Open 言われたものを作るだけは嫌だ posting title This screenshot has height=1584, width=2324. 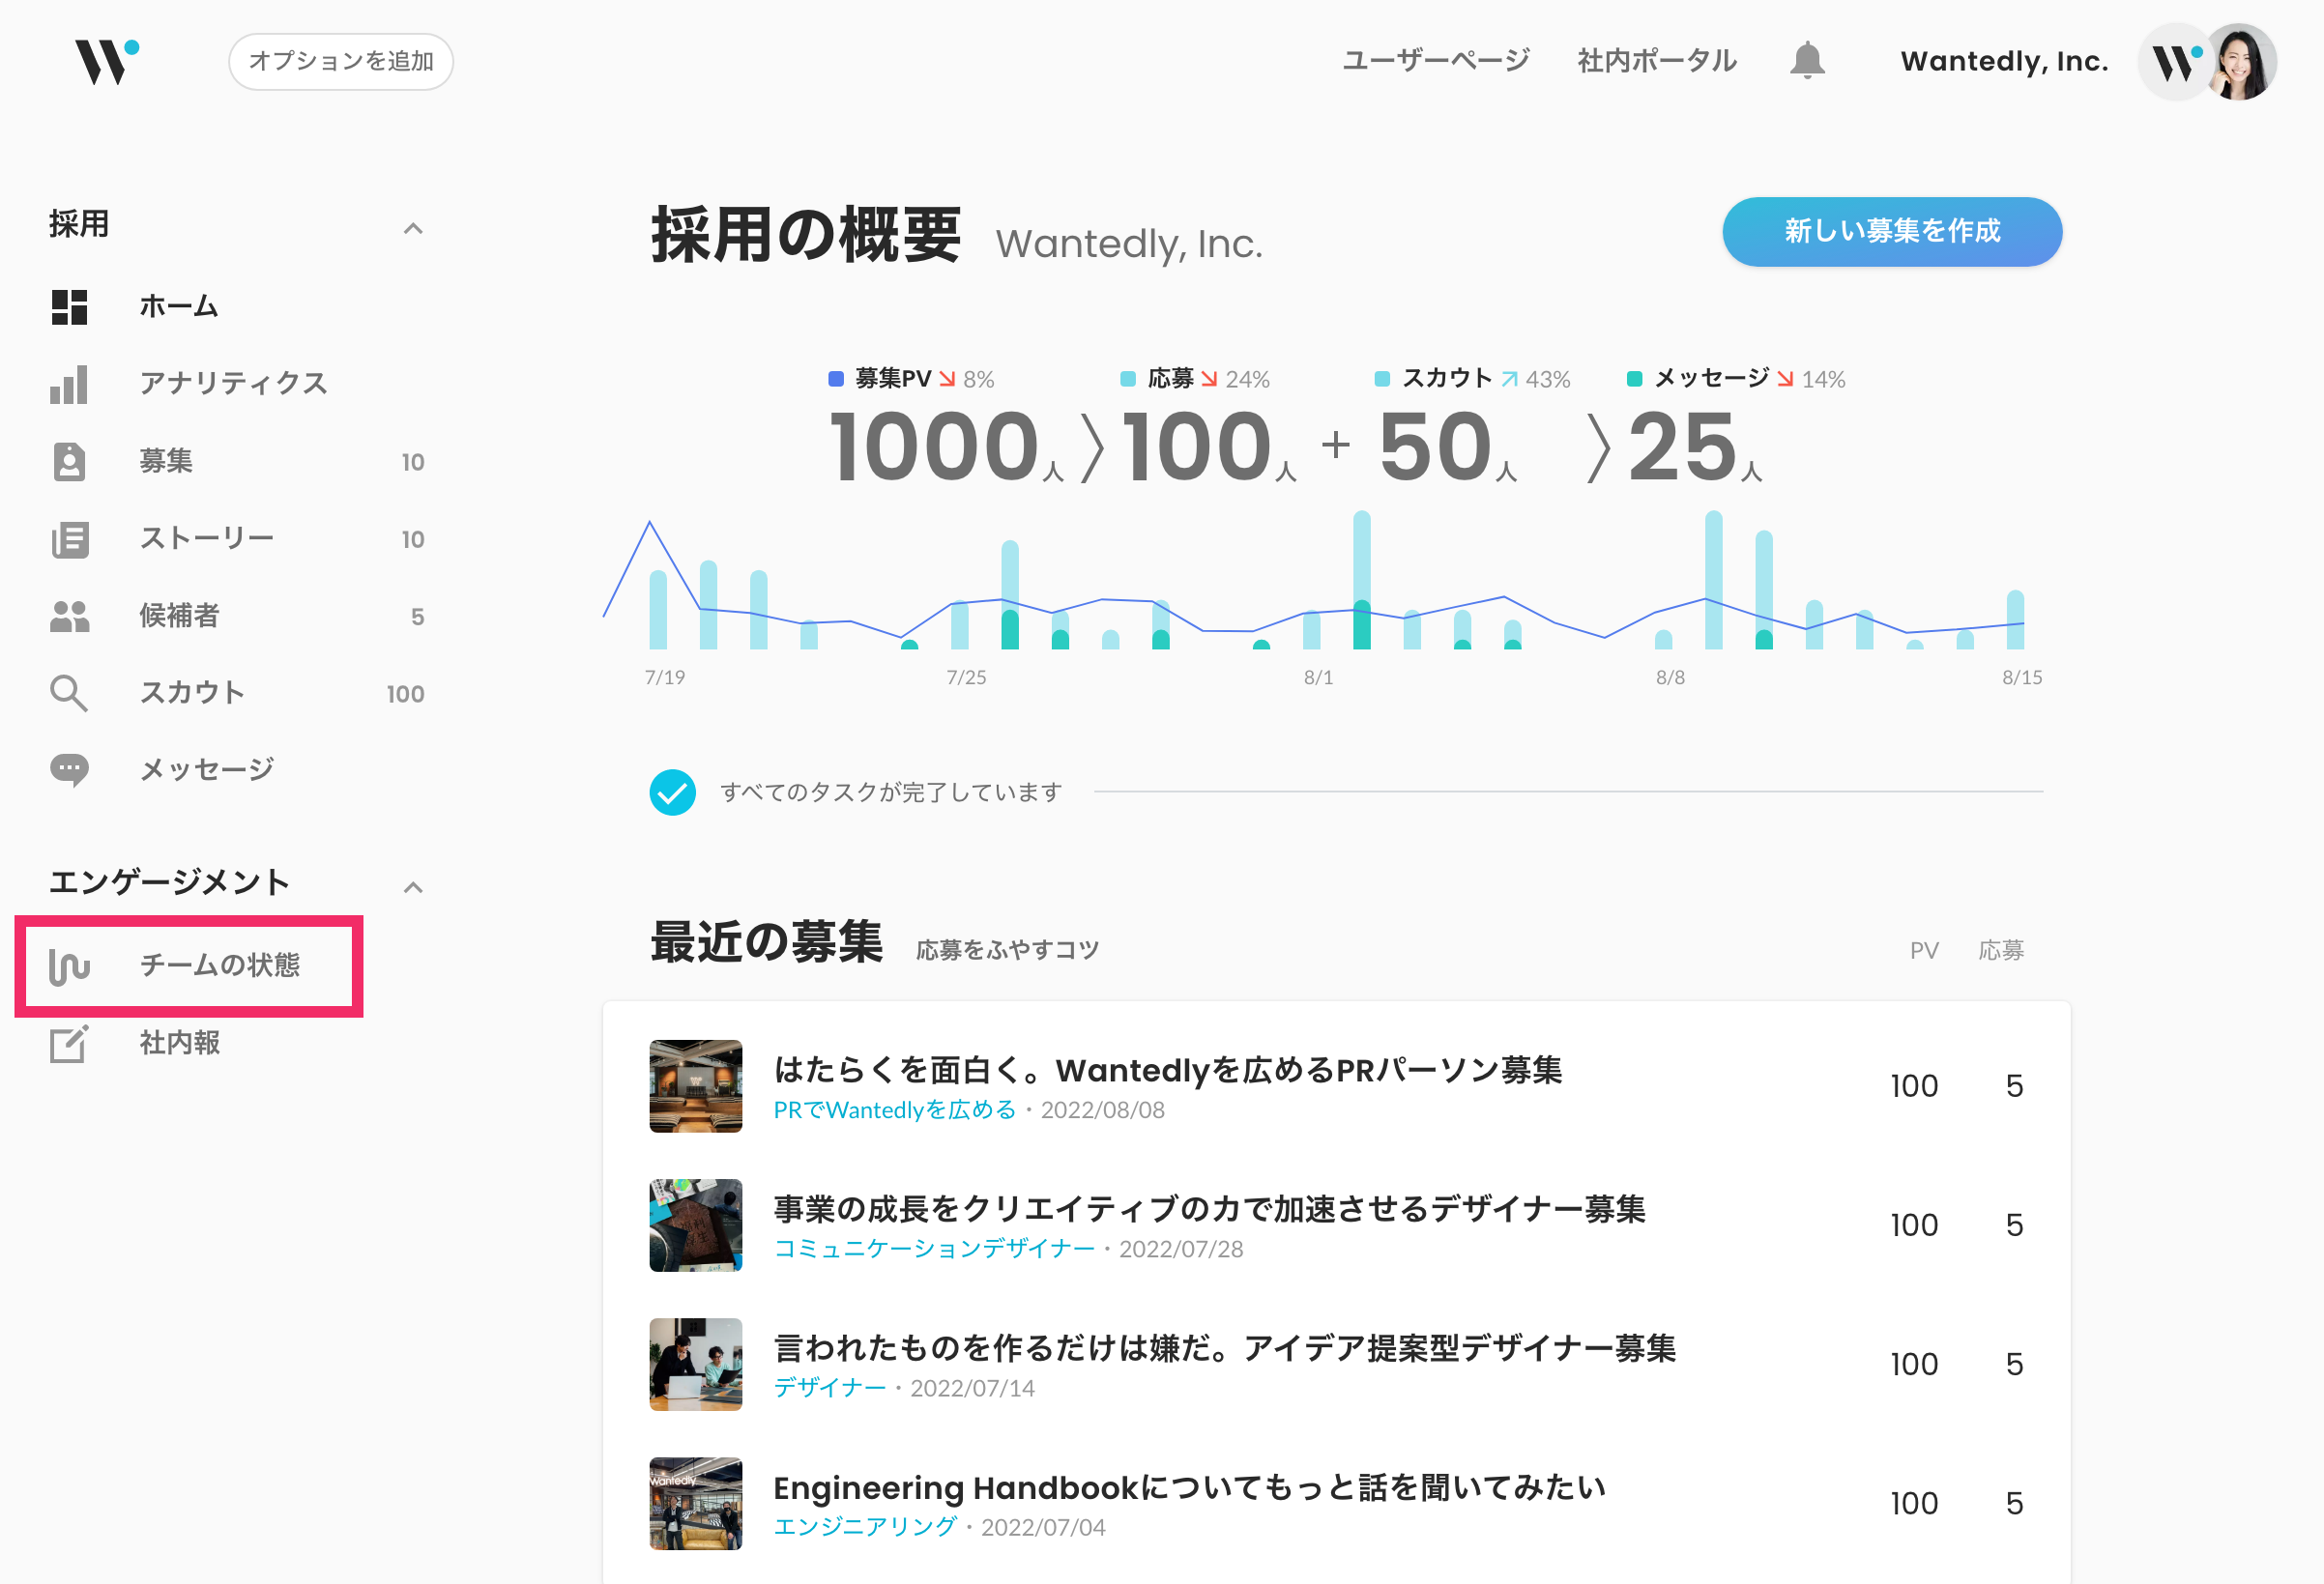pos(1225,1348)
